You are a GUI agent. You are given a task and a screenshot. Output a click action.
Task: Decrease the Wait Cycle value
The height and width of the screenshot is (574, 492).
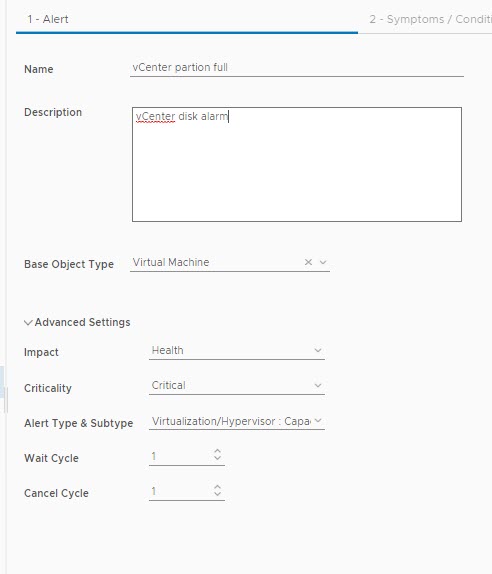click(x=217, y=458)
